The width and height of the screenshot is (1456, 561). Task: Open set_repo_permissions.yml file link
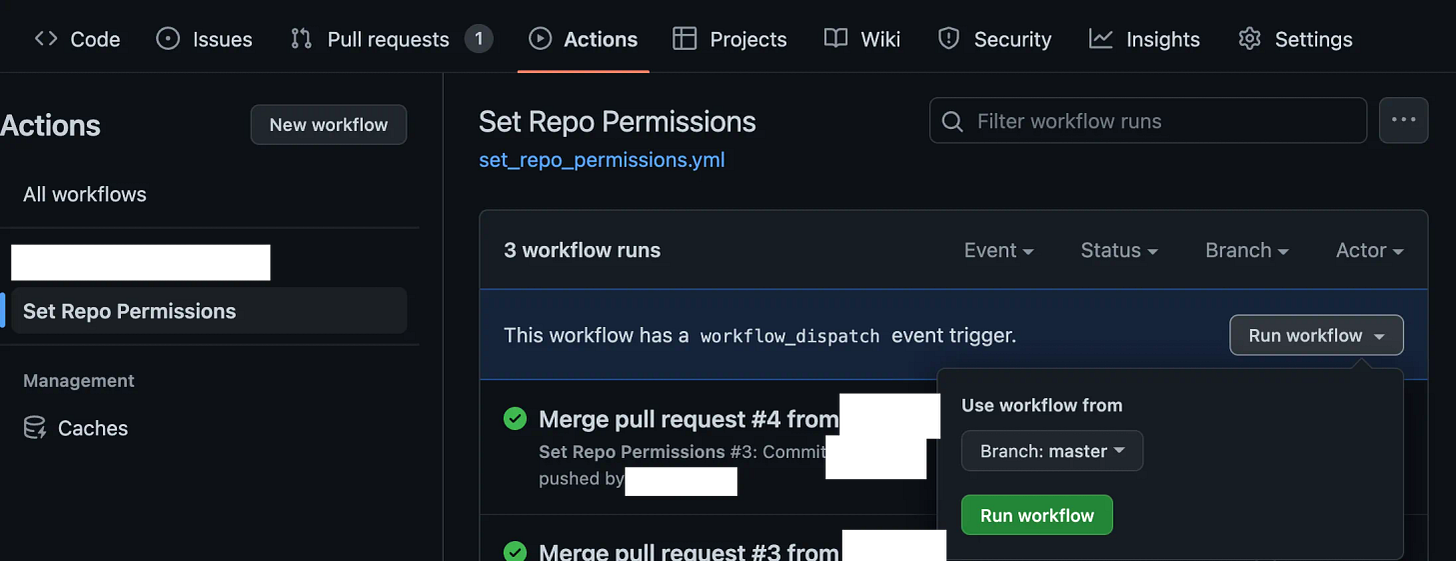tap(602, 159)
